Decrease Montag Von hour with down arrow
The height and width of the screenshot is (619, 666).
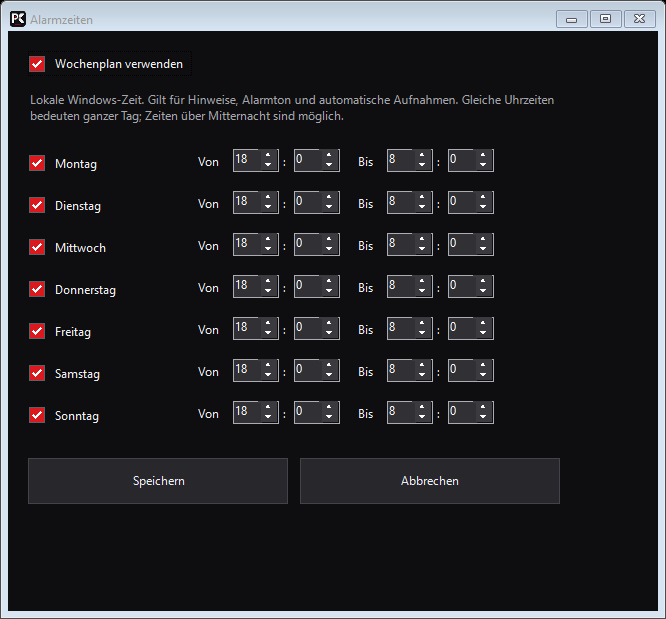click(x=268, y=165)
